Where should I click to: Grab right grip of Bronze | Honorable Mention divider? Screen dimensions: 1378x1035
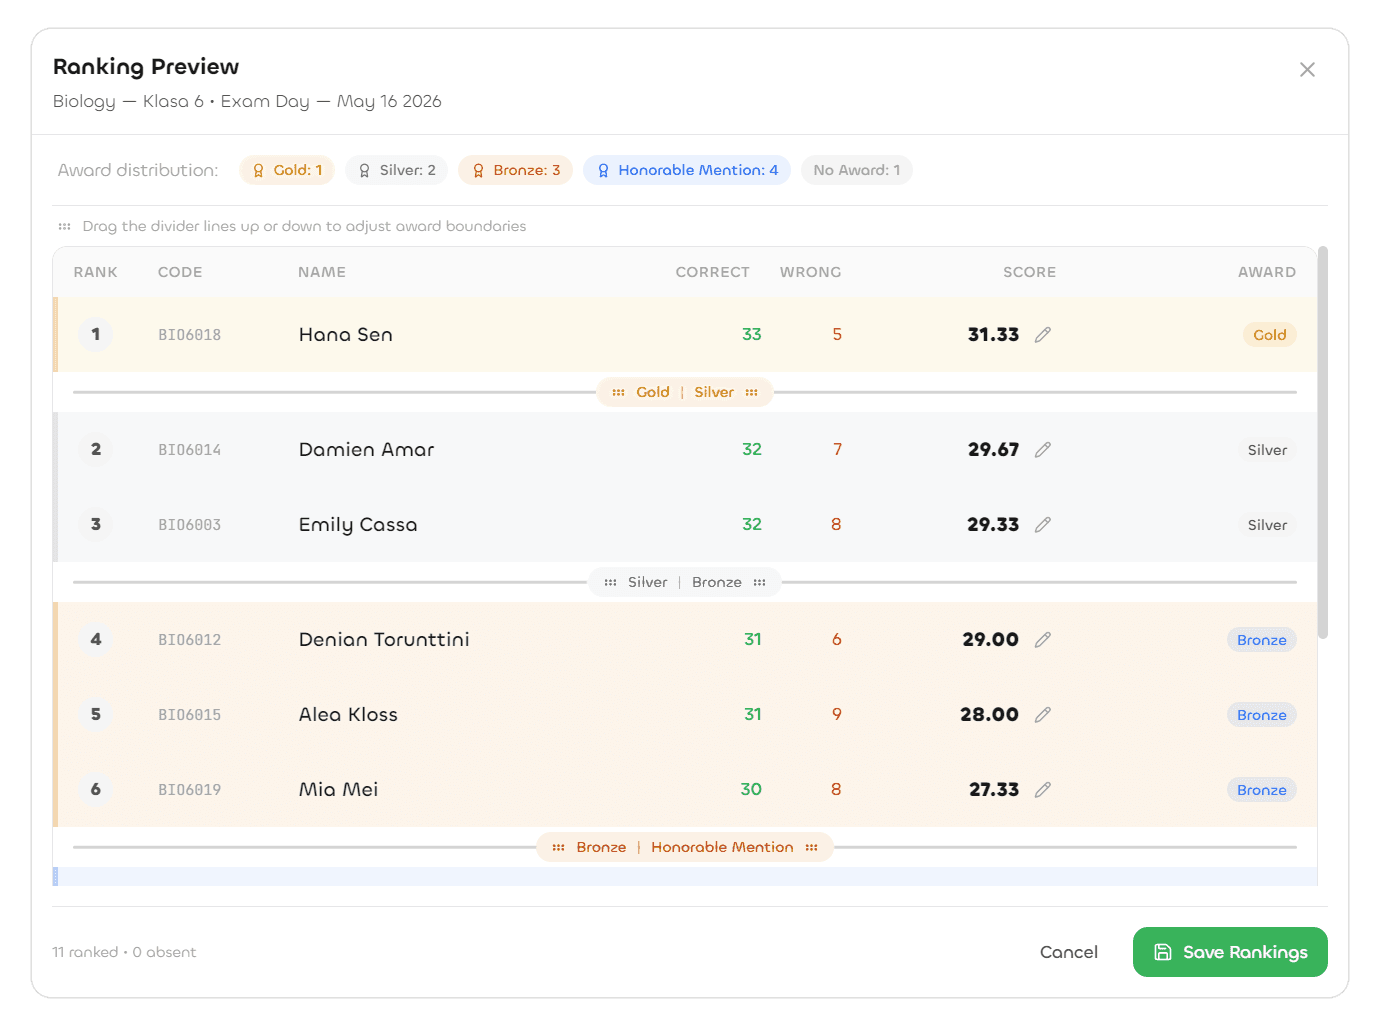811,847
